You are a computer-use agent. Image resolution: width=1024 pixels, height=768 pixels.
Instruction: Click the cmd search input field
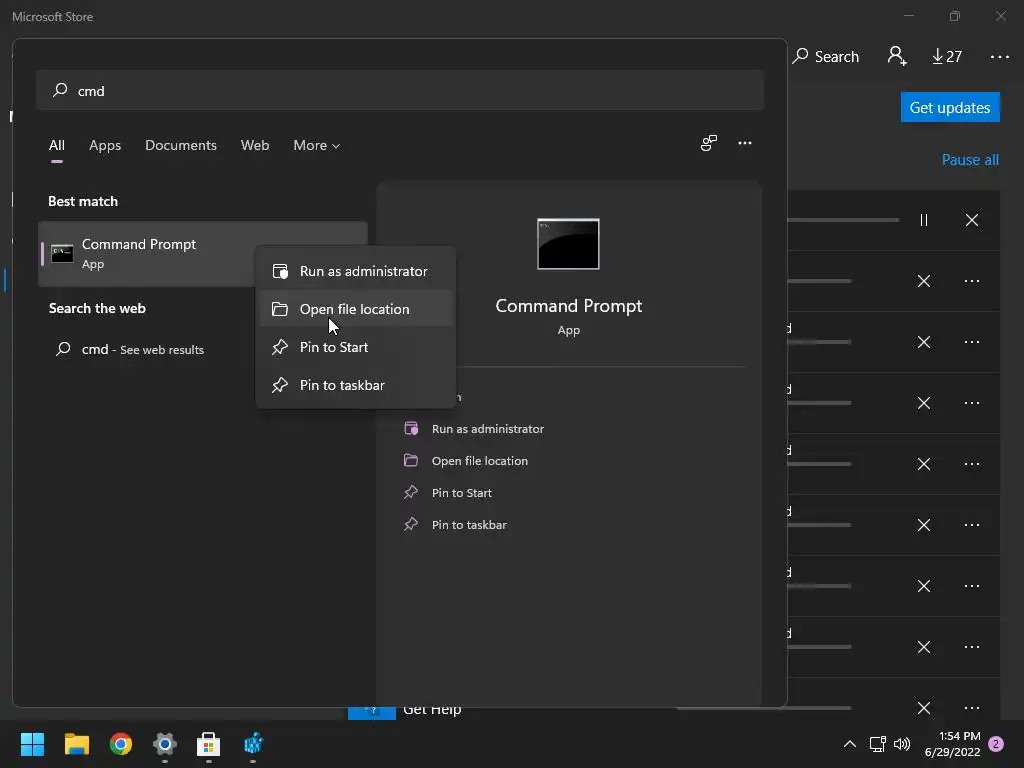tap(400, 90)
